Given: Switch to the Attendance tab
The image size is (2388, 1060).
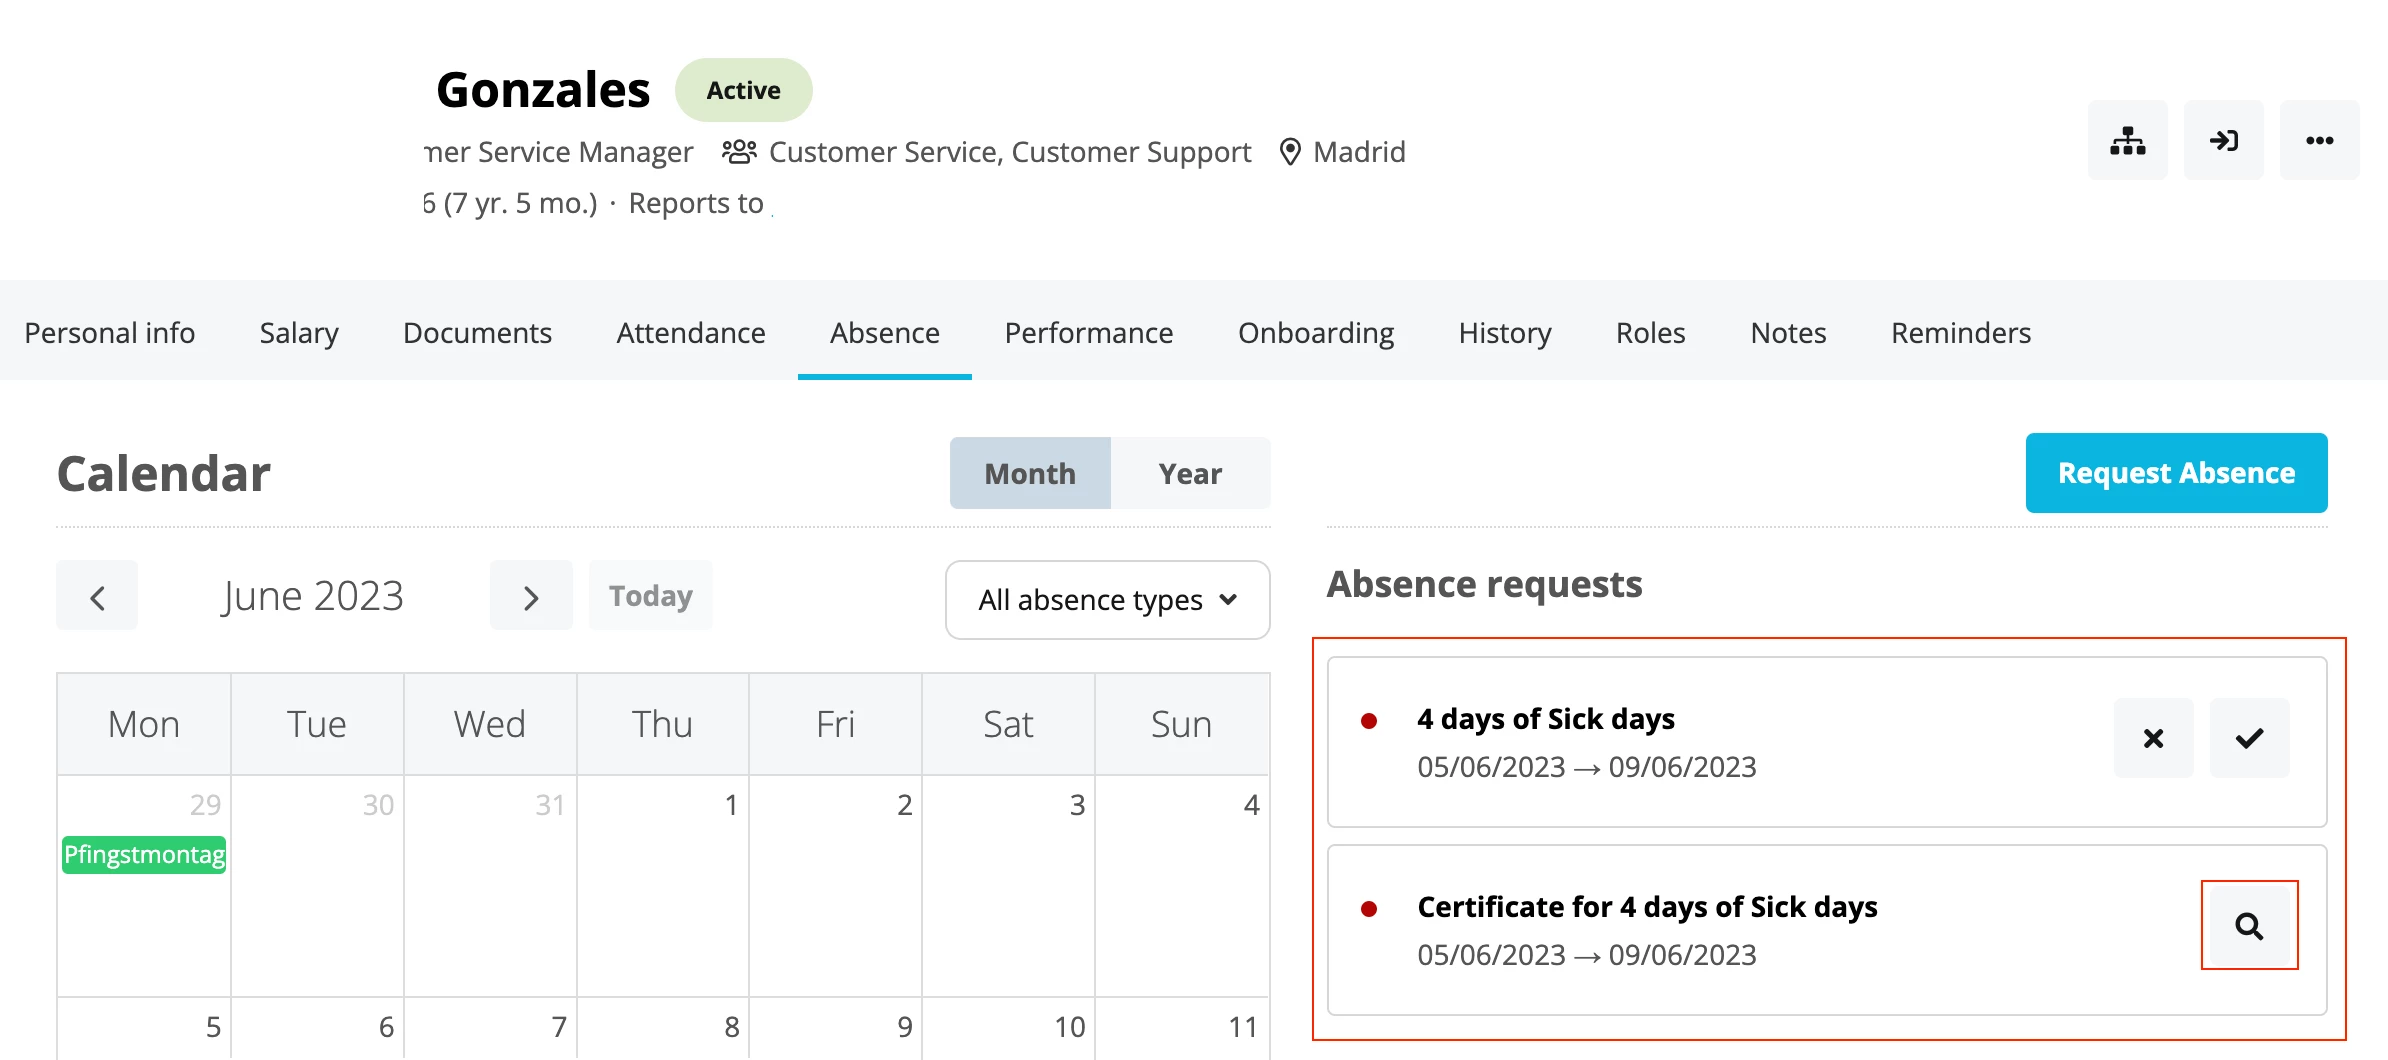Looking at the screenshot, I should [x=691, y=332].
